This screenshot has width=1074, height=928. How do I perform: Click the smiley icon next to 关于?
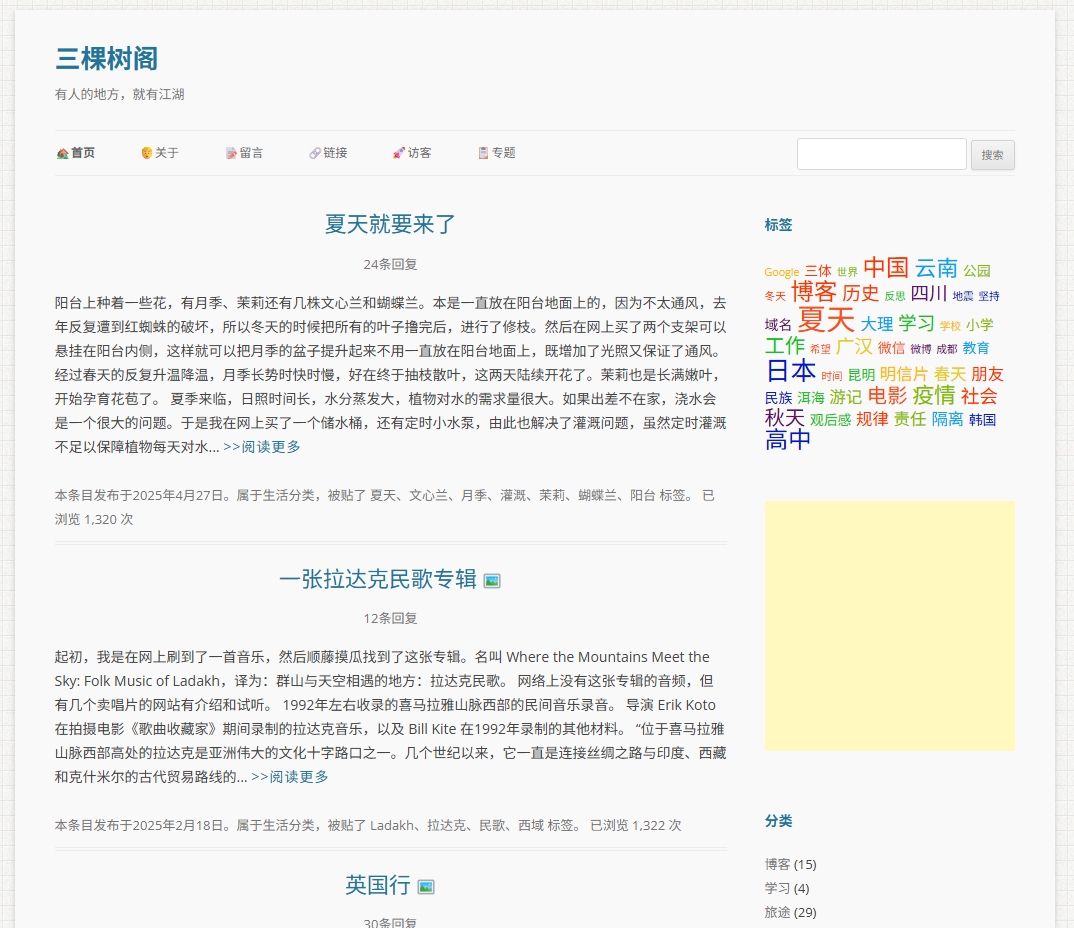[147, 153]
